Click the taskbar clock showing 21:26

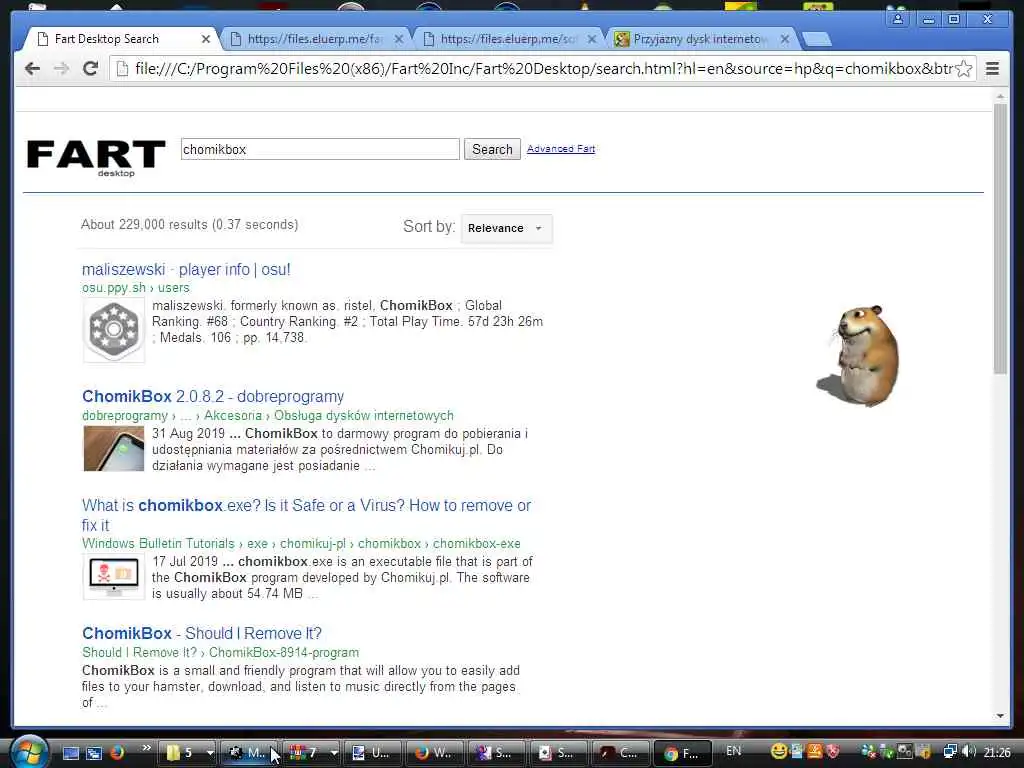tap(997, 752)
